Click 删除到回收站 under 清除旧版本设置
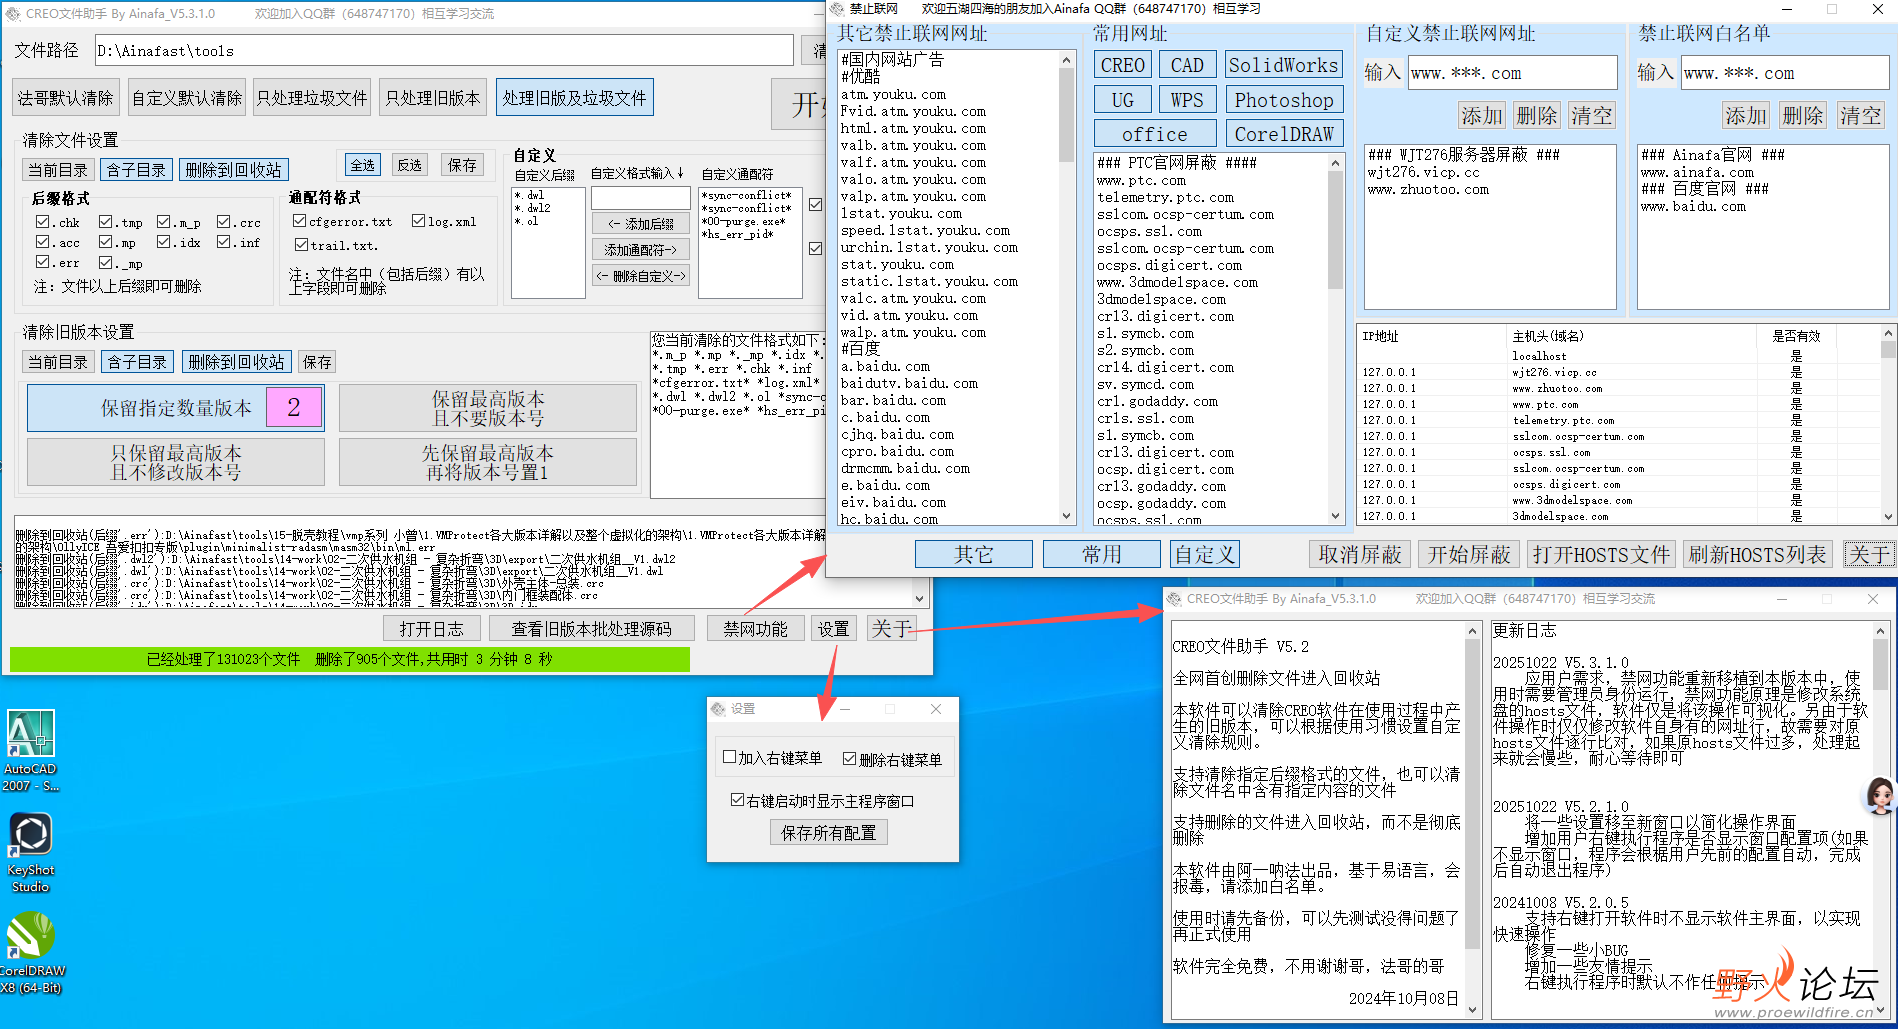1898x1029 pixels. [236, 362]
